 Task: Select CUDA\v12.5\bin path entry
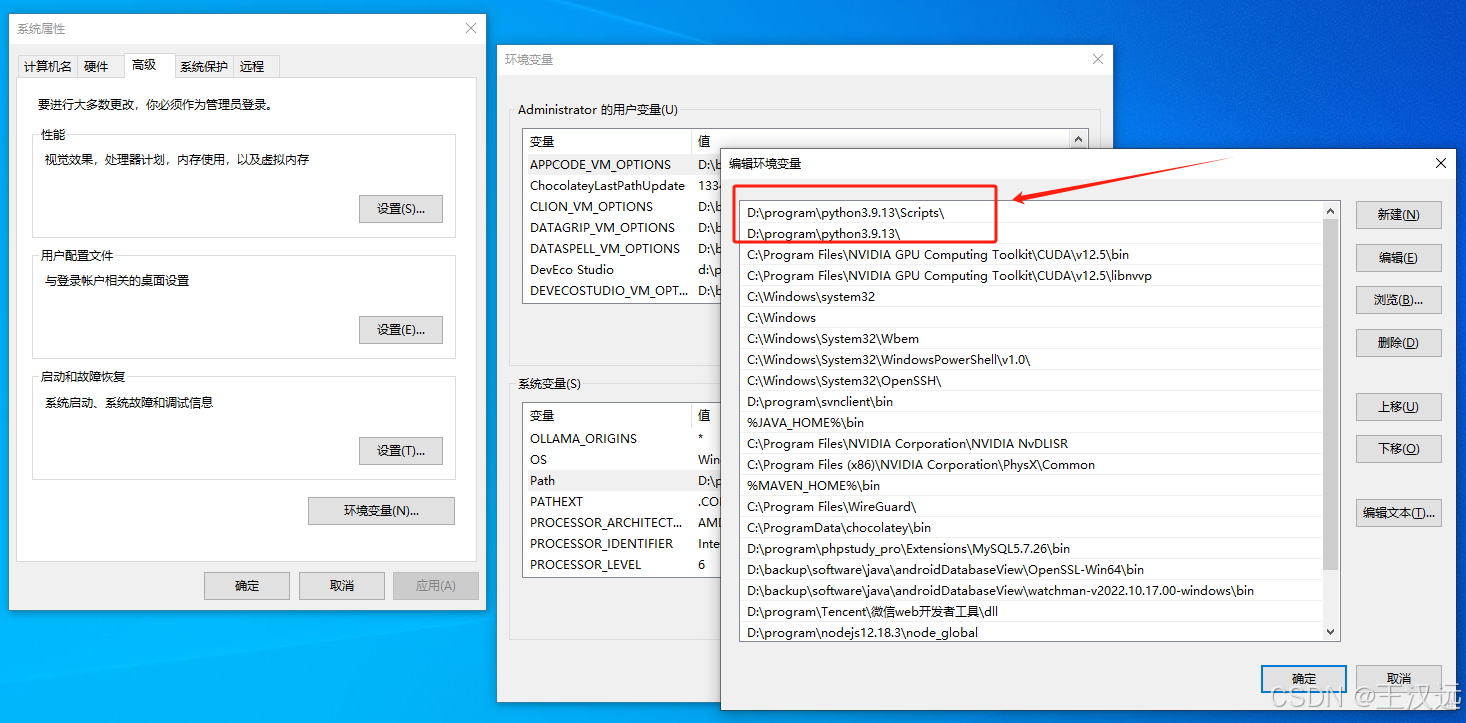click(1031, 255)
